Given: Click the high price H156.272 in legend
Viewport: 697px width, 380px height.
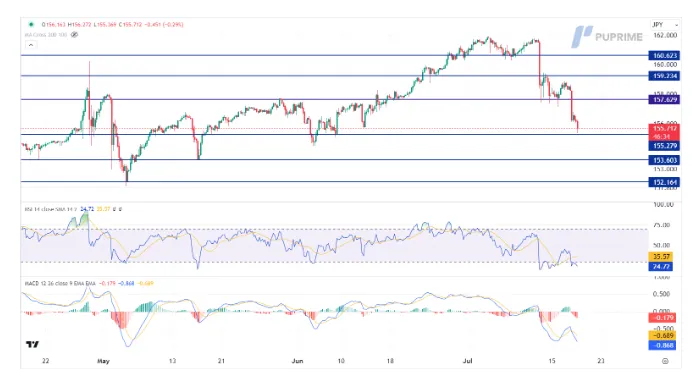Looking at the screenshot, I should pyautogui.click(x=80, y=24).
